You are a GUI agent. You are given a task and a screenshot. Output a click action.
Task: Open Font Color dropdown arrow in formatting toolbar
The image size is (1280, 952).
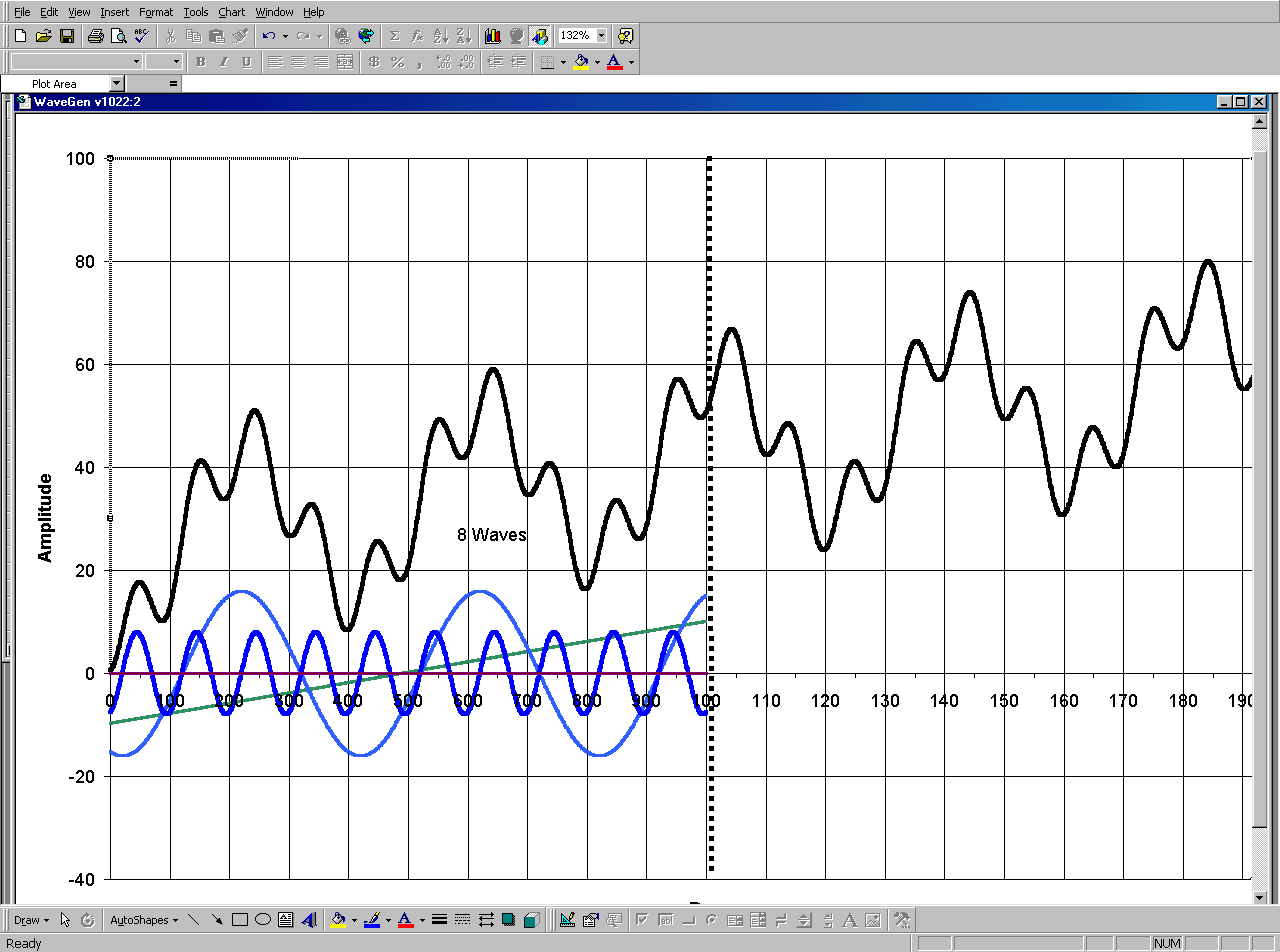click(x=631, y=62)
